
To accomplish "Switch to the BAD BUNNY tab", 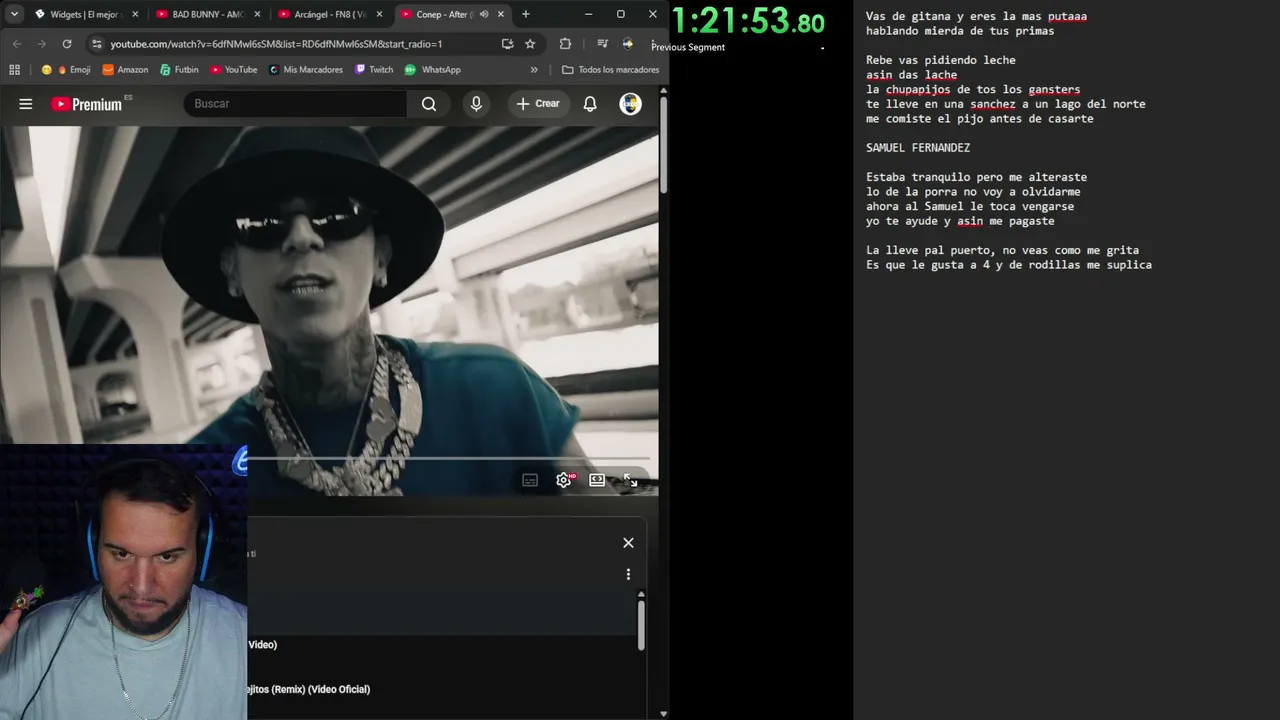I will [x=208, y=14].
